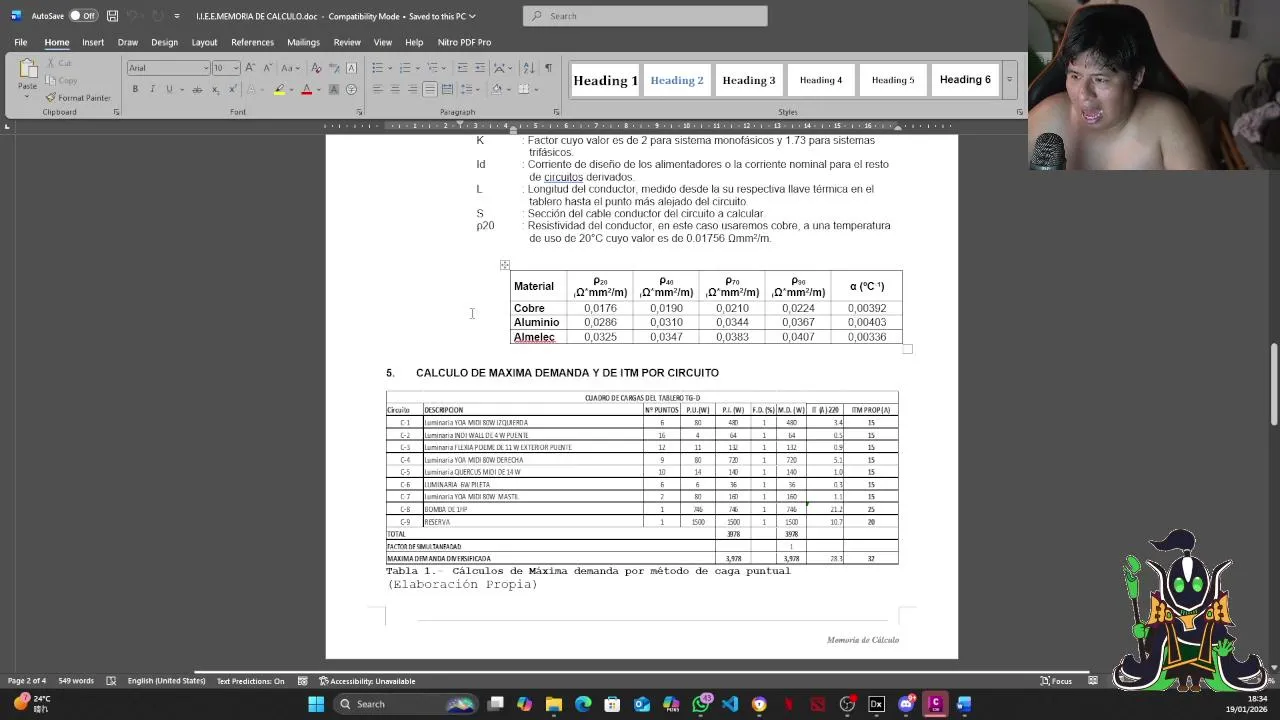Apply Heading 3 style
Image resolution: width=1280 pixels, height=720 pixels.
click(x=749, y=80)
